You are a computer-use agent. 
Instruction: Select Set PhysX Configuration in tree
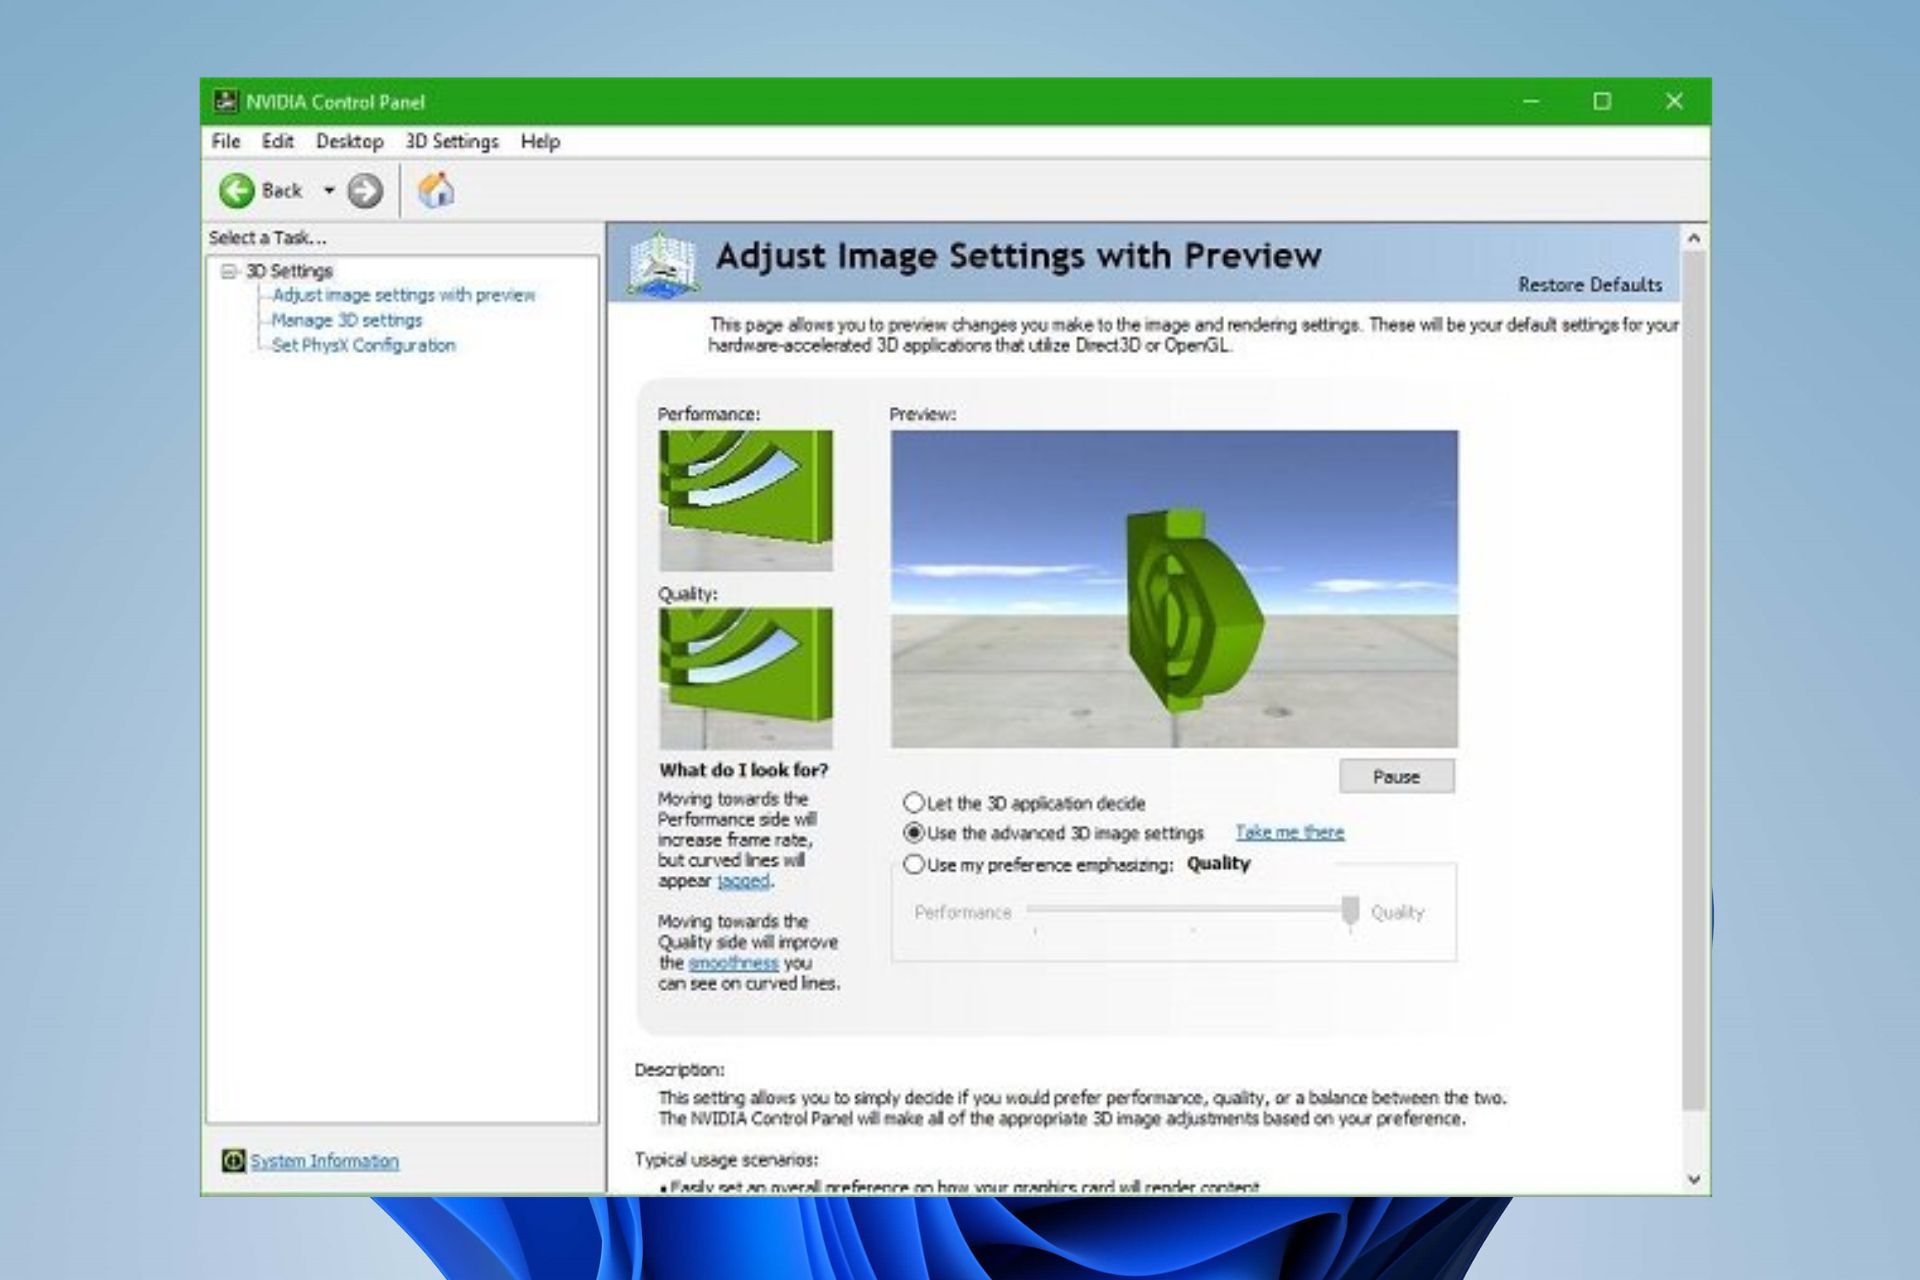tap(364, 345)
